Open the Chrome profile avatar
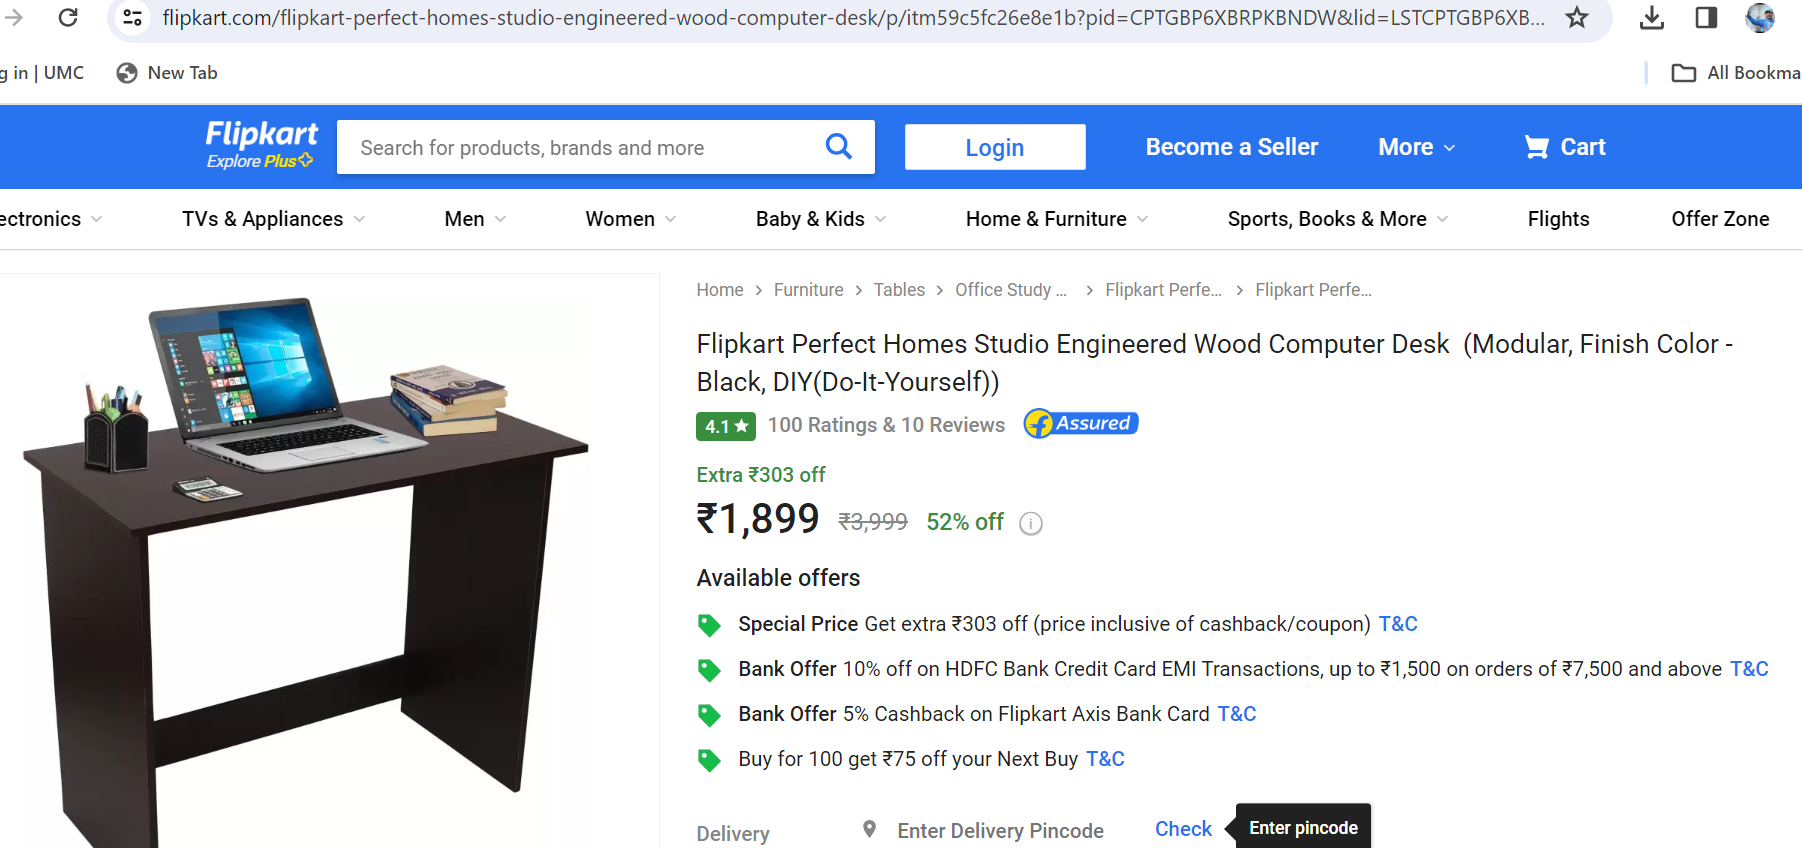1802x848 pixels. click(1760, 17)
